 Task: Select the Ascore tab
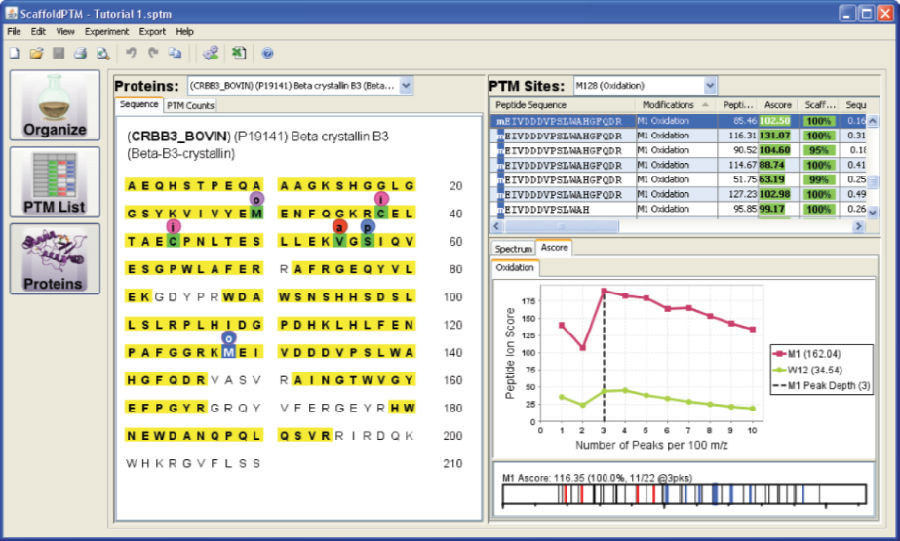pyautogui.click(x=554, y=248)
